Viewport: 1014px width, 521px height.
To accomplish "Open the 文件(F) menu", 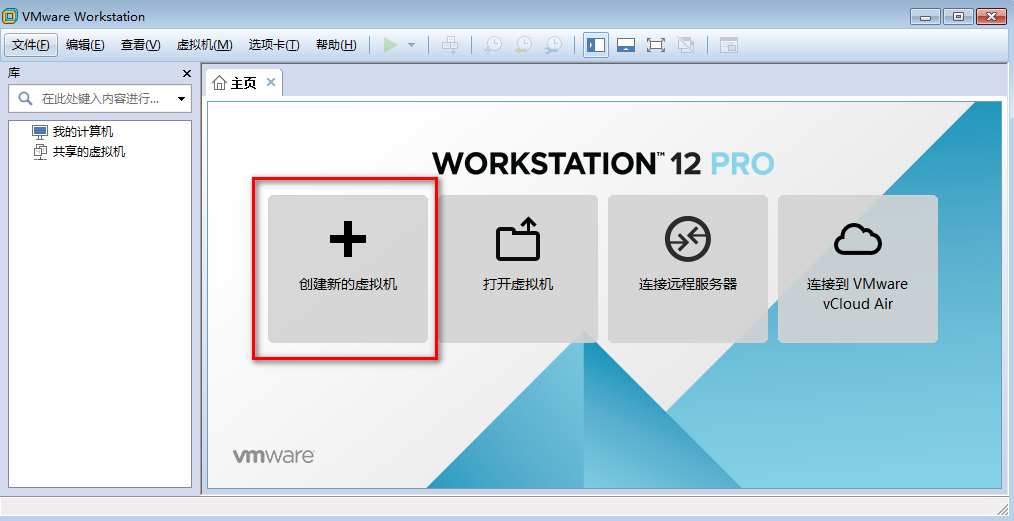I will pyautogui.click(x=30, y=45).
